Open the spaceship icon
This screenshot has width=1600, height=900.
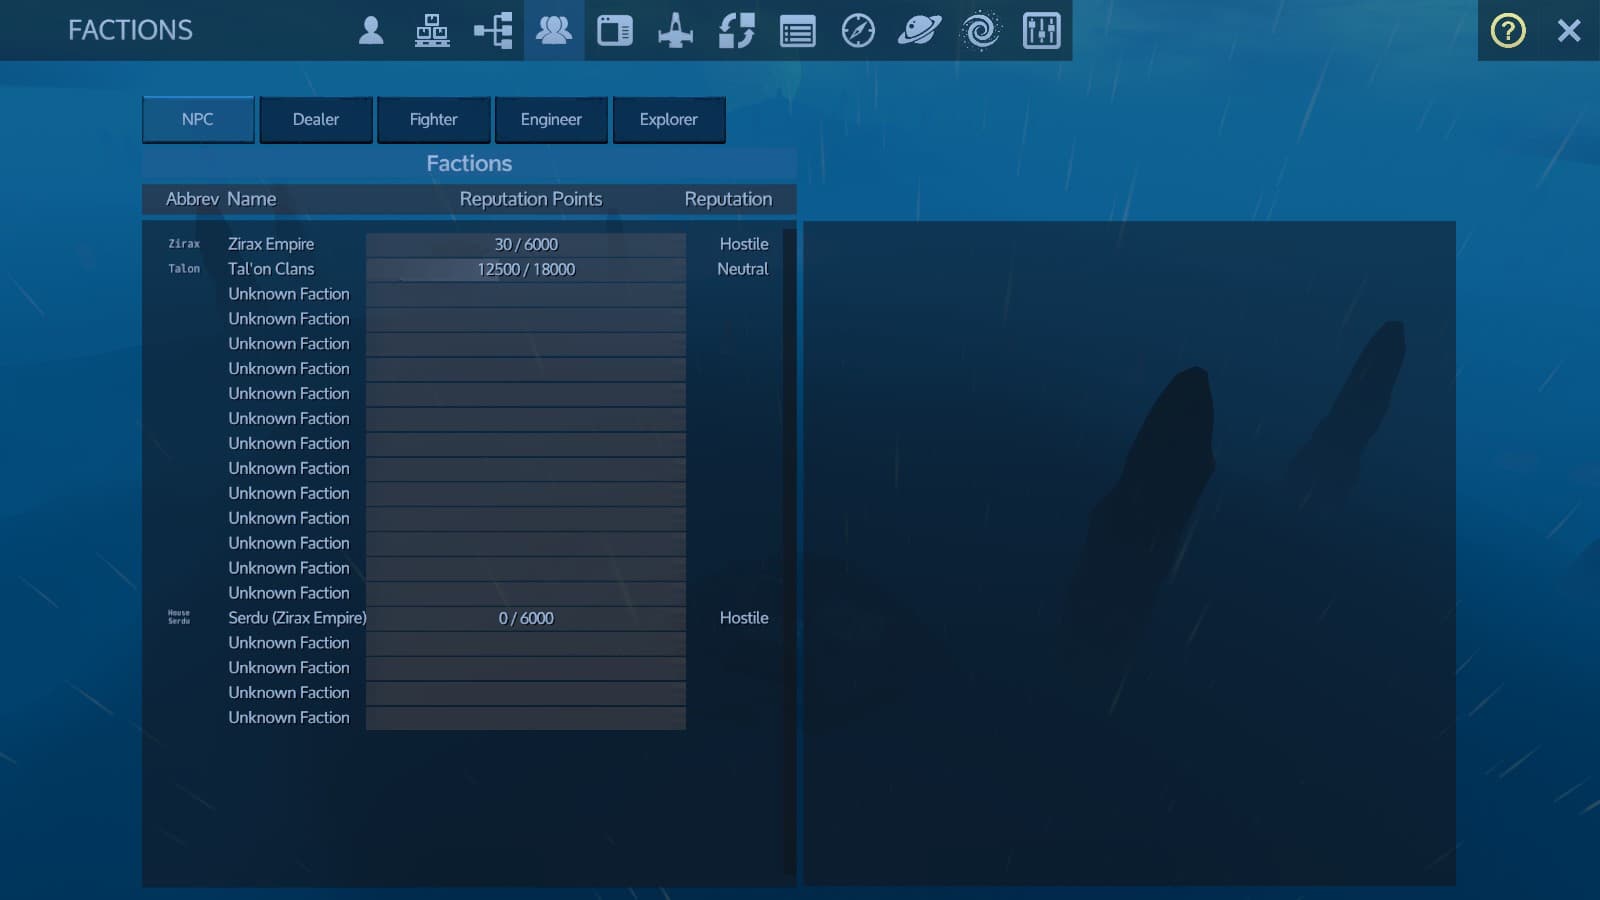click(x=676, y=30)
